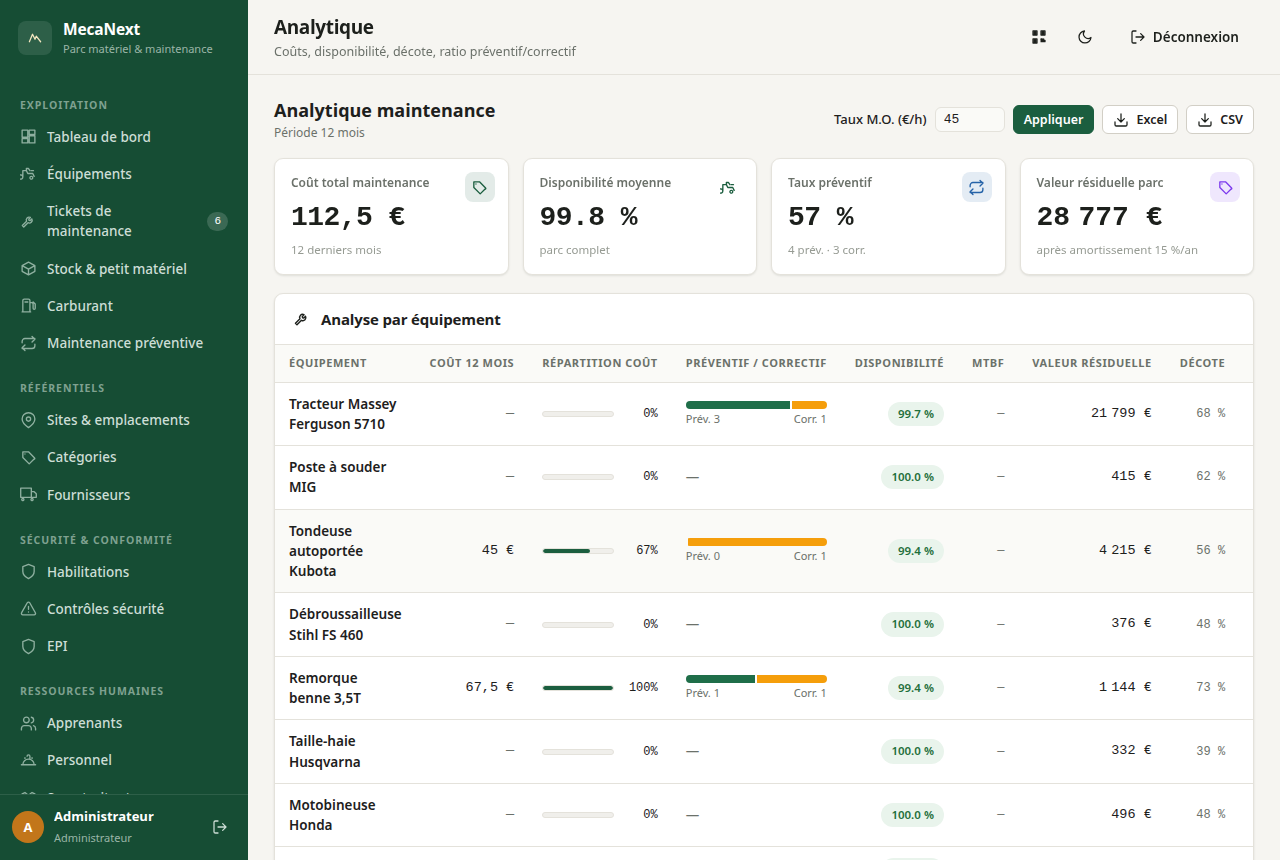
Task: Select the Poste à souder MIG row
Action: coord(764,477)
